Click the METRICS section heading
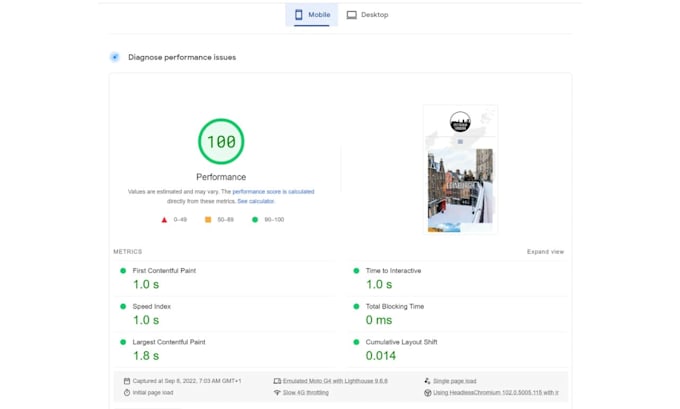This screenshot has width=680, height=409. click(128, 252)
